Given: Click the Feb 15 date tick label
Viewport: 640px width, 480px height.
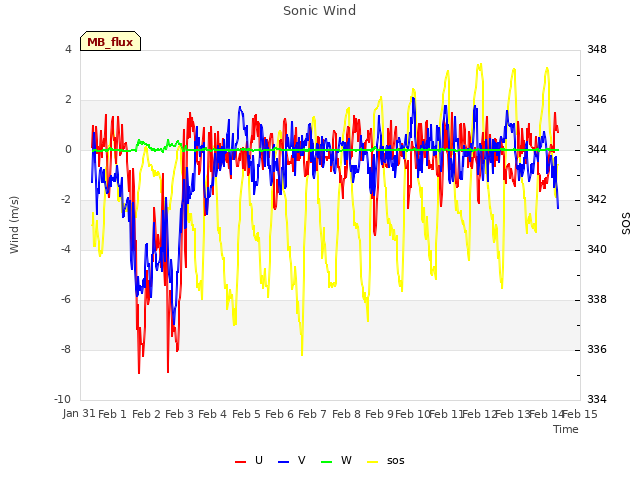Looking at the screenshot, I should pos(580,414).
